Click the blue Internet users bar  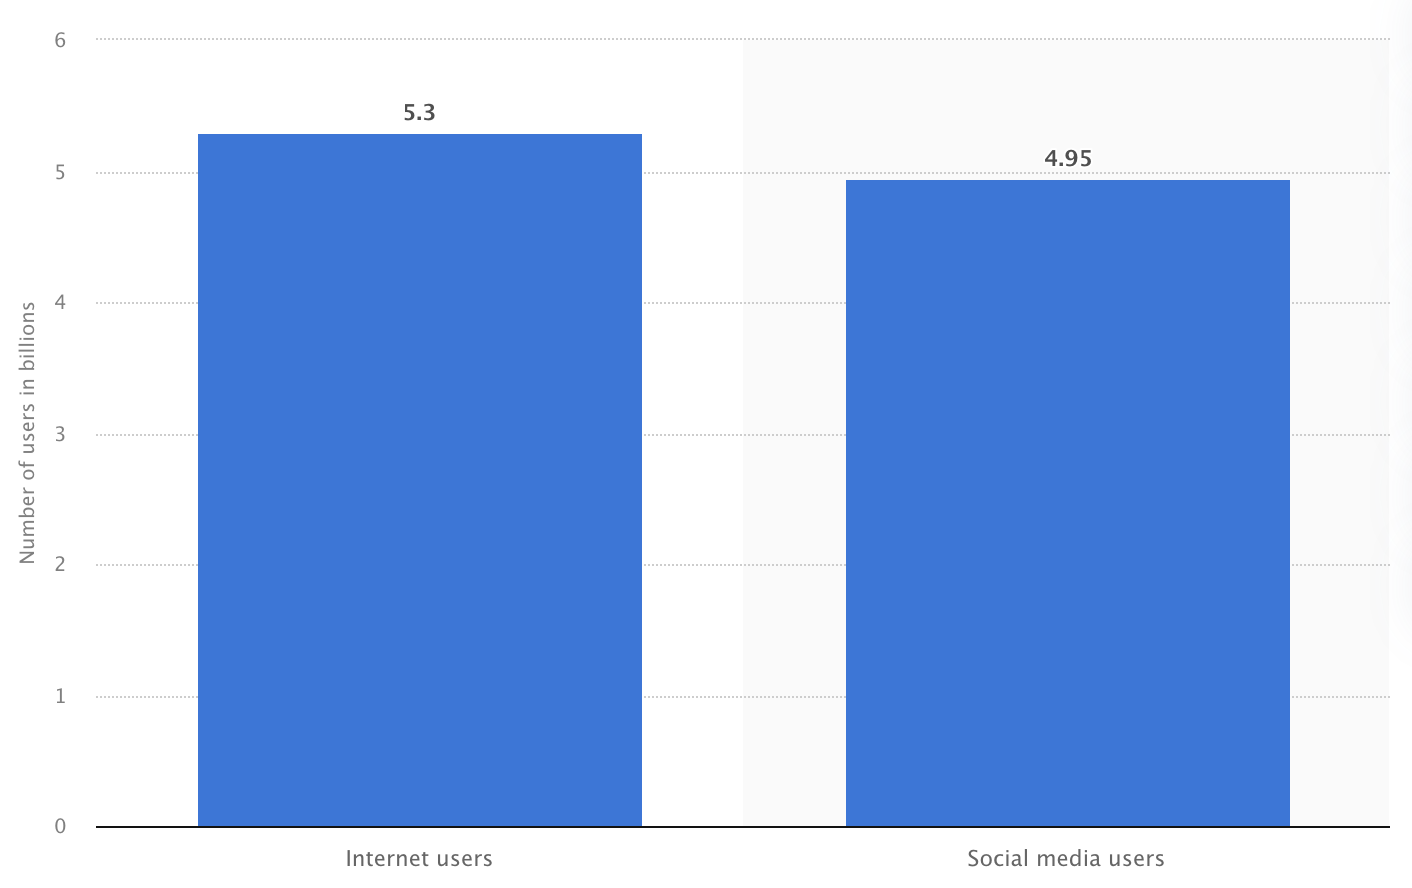[420, 480]
